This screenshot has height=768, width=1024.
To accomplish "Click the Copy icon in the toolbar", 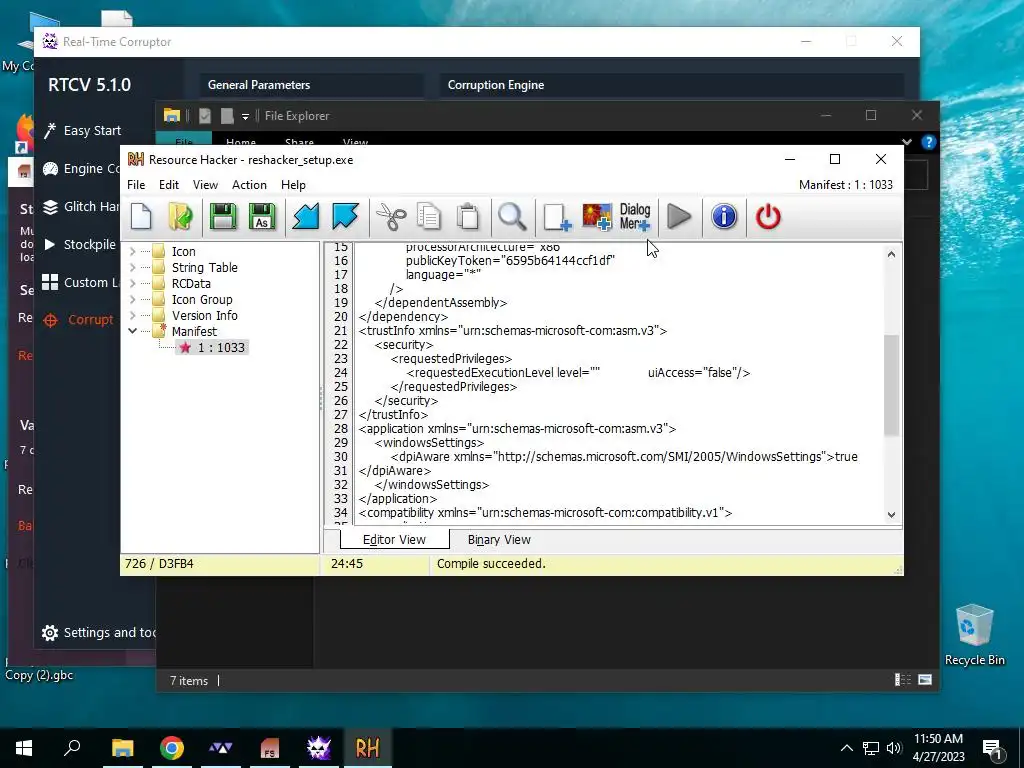I will point(429,217).
